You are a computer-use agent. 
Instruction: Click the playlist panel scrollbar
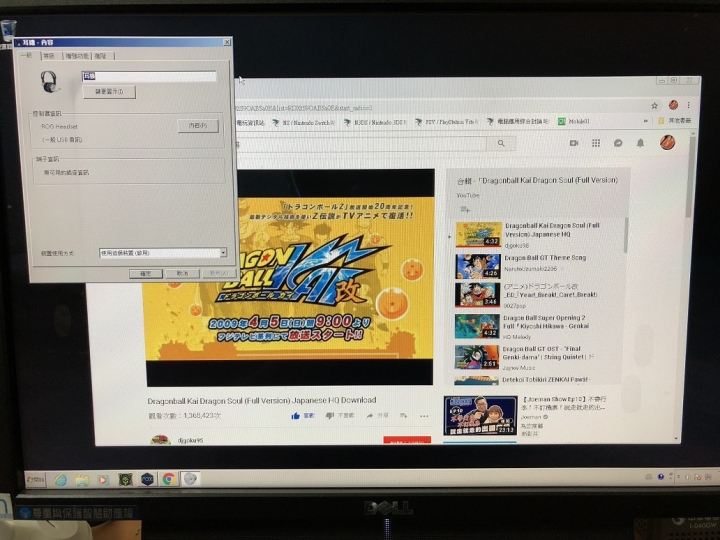[625, 235]
